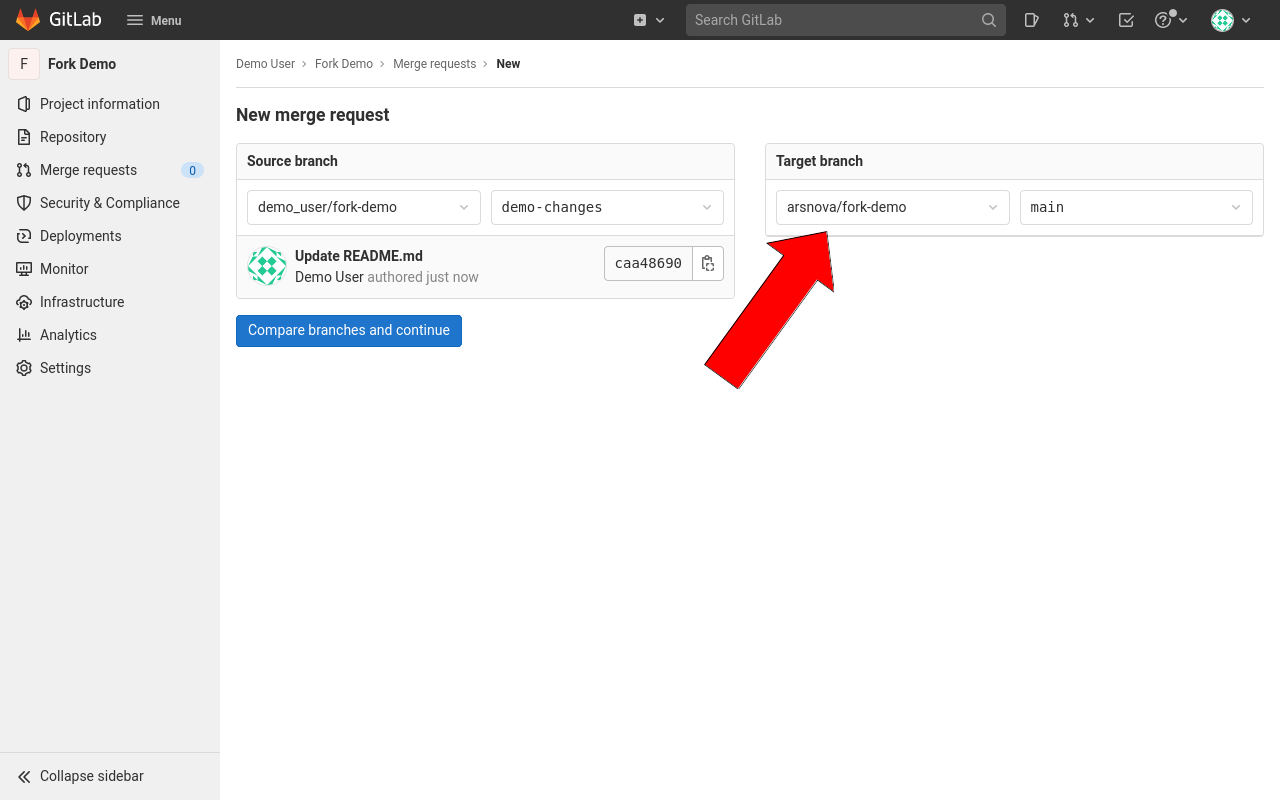
Task: Click the New merge request heading
Action: pyautogui.click(x=313, y=115)
